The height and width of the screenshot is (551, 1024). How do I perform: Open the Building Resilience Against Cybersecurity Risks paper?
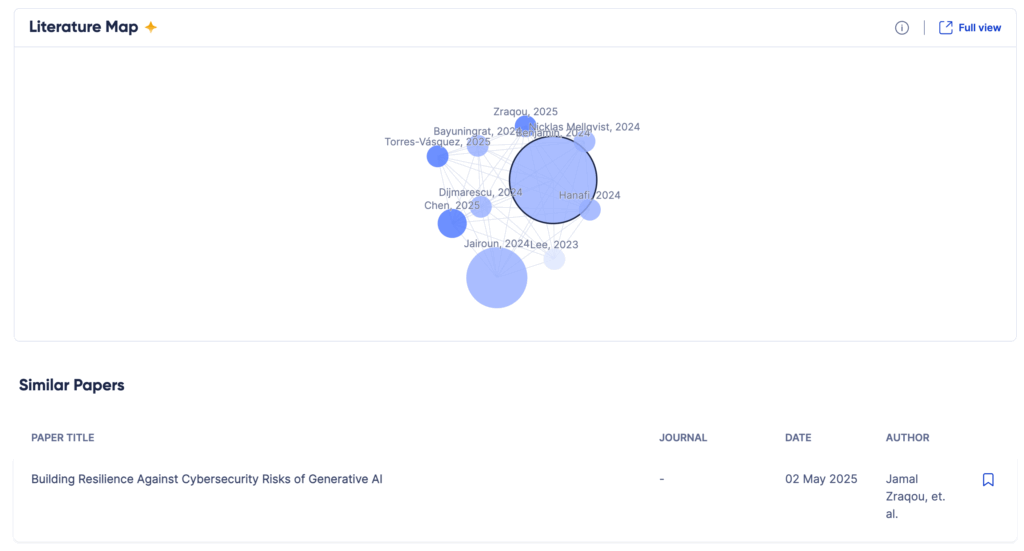pyautogui.click(x=206, y=479)
